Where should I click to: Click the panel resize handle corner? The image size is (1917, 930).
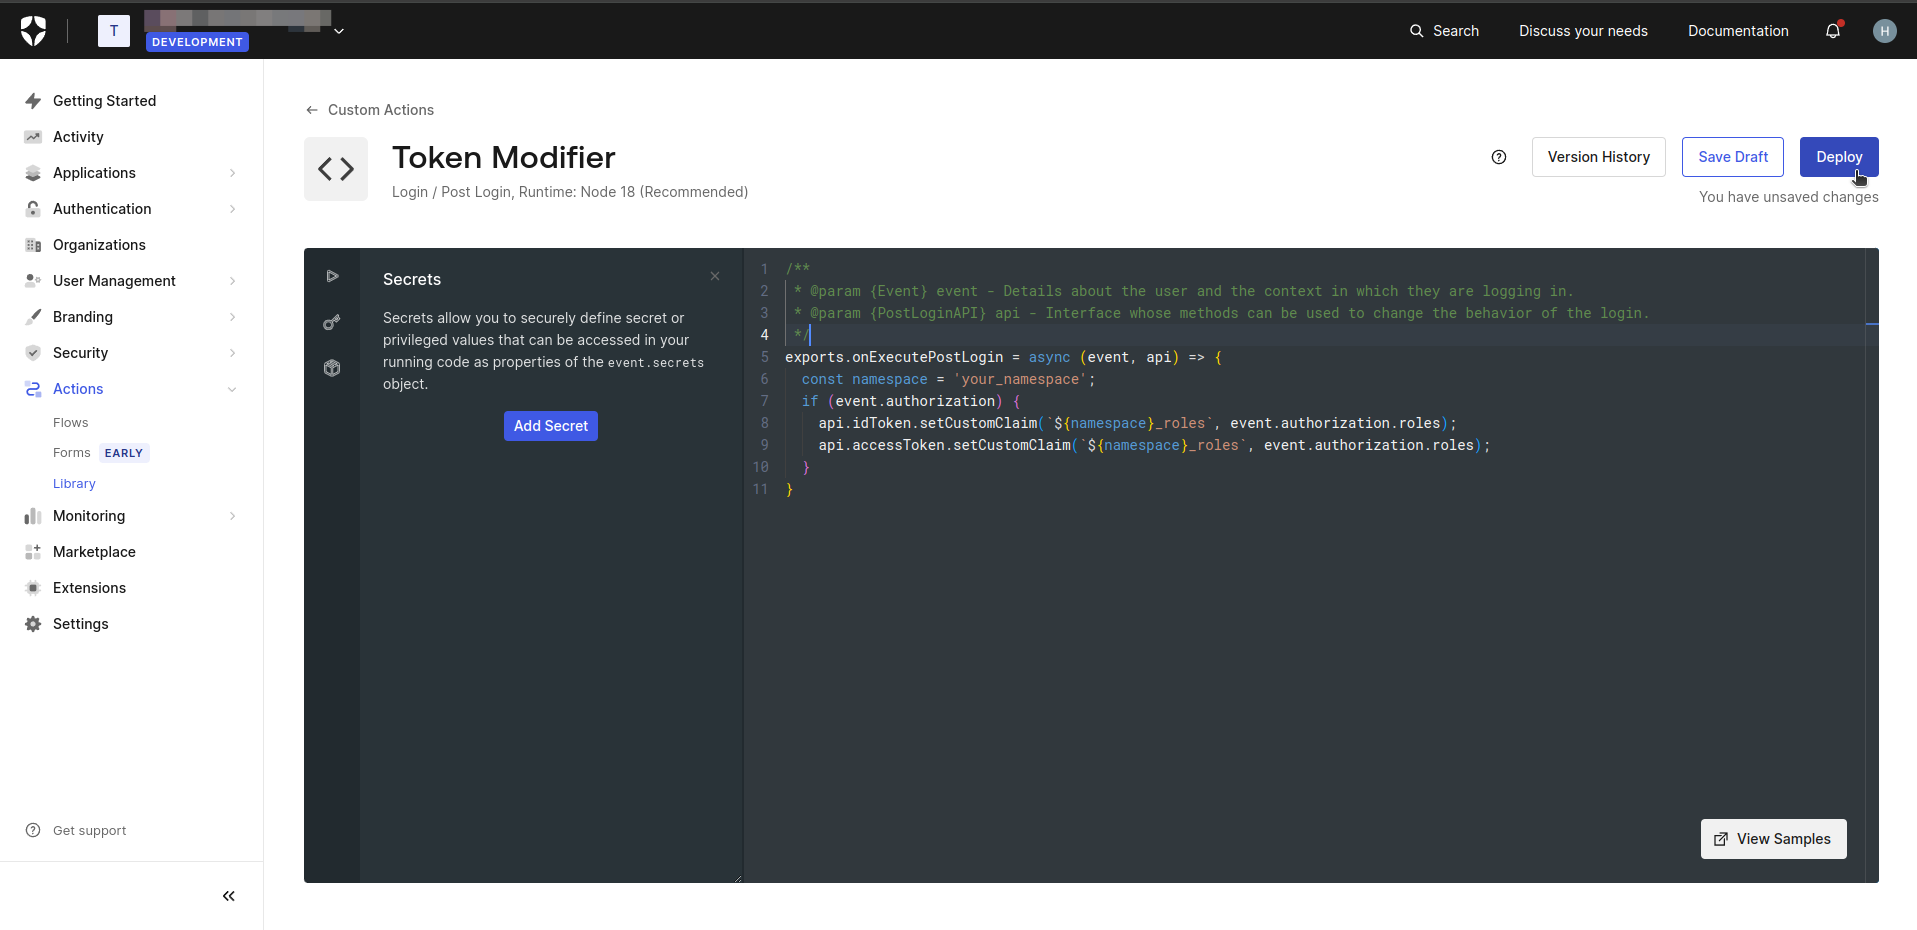[x=738, y=878]
